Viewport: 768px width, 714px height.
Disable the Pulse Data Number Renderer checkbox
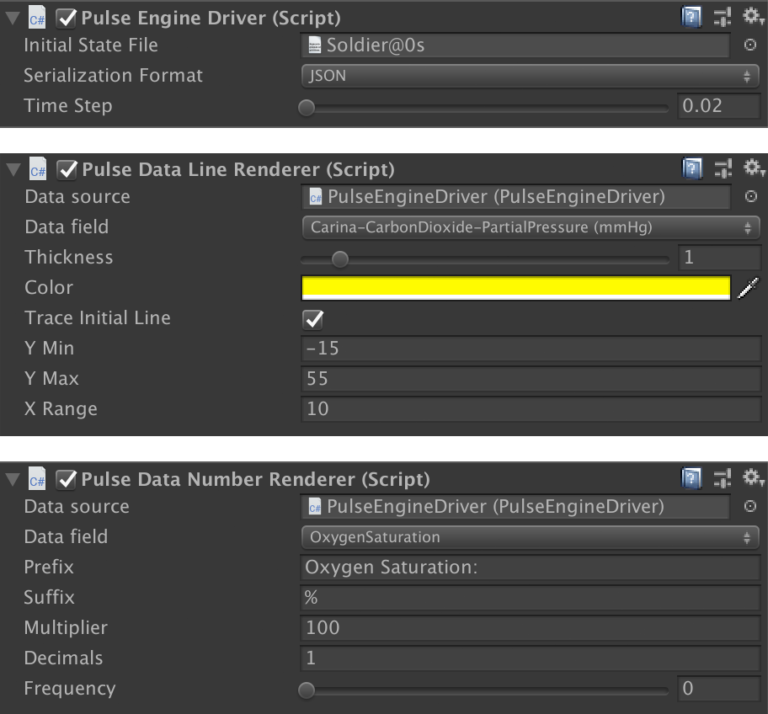(68, 480)
